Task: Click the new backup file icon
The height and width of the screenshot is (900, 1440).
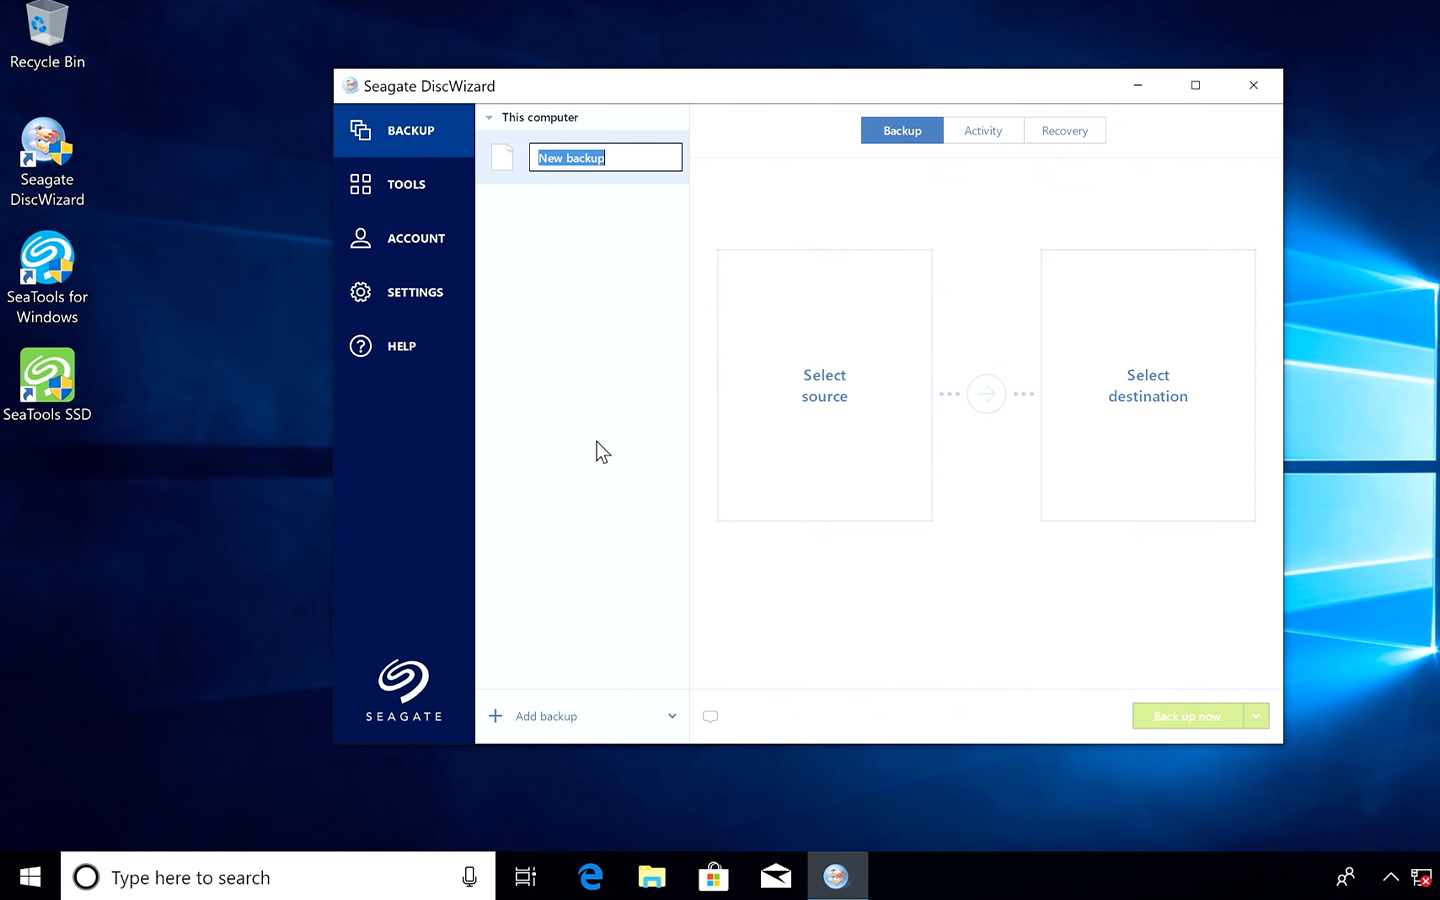Action: [502, 157]
